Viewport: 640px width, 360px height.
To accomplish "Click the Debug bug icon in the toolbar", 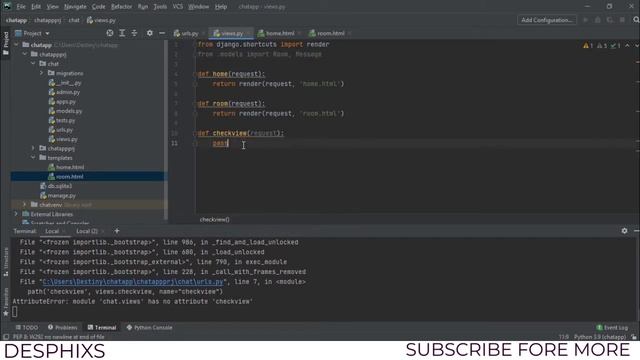I will pos(598,20).
